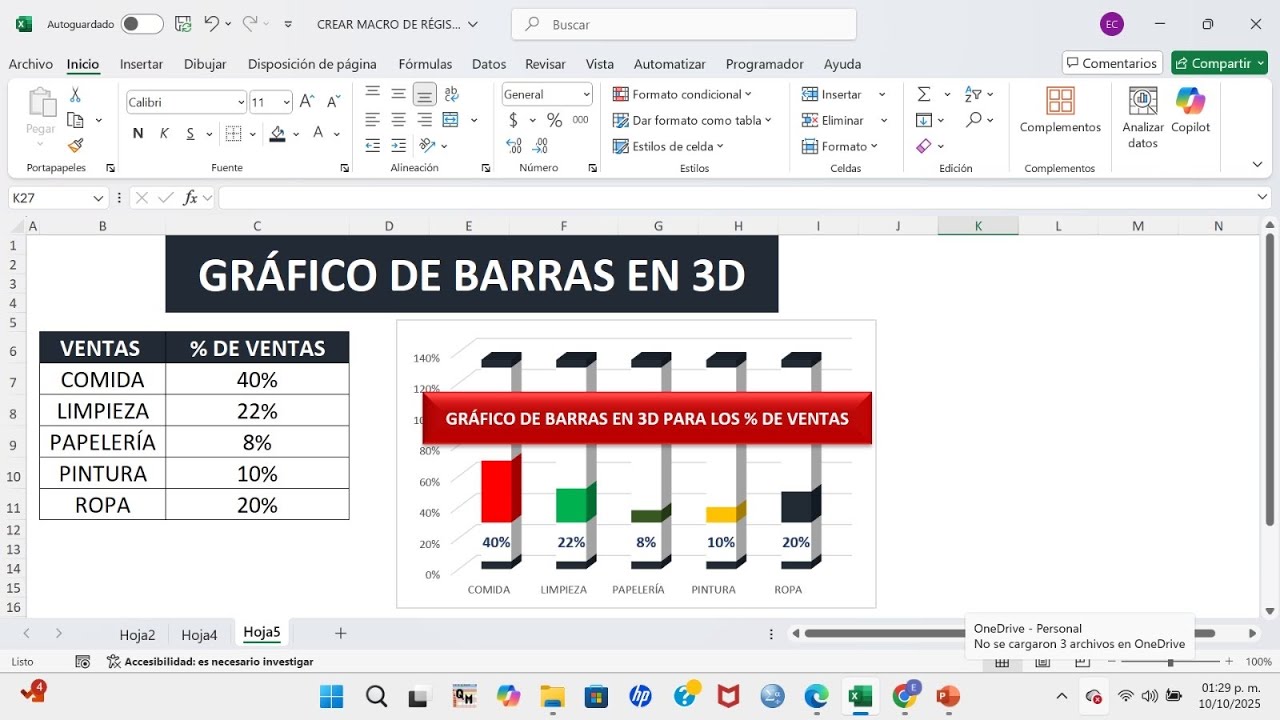This screenshot has width=1280, height=720.
Task: Apply thousands separator style (000)
Action: pyautogui.click(x=580, y=120)
